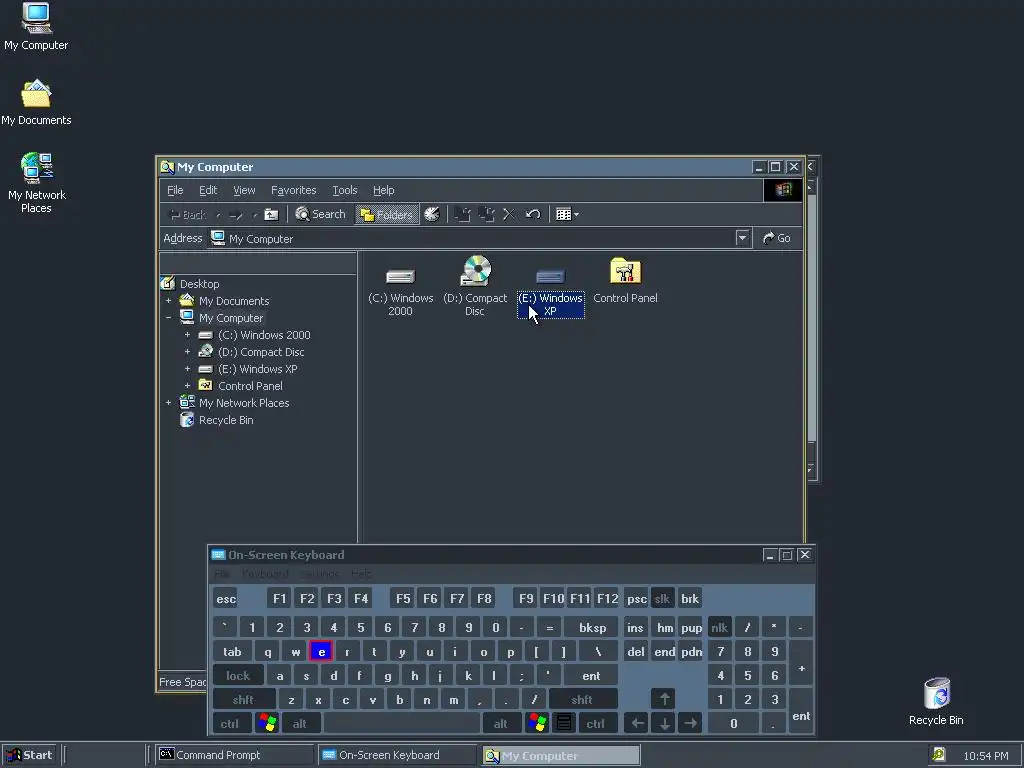
Task: Select Recycle Bin in folder tree
Action: pyautogui.click(x=226, y=420)
